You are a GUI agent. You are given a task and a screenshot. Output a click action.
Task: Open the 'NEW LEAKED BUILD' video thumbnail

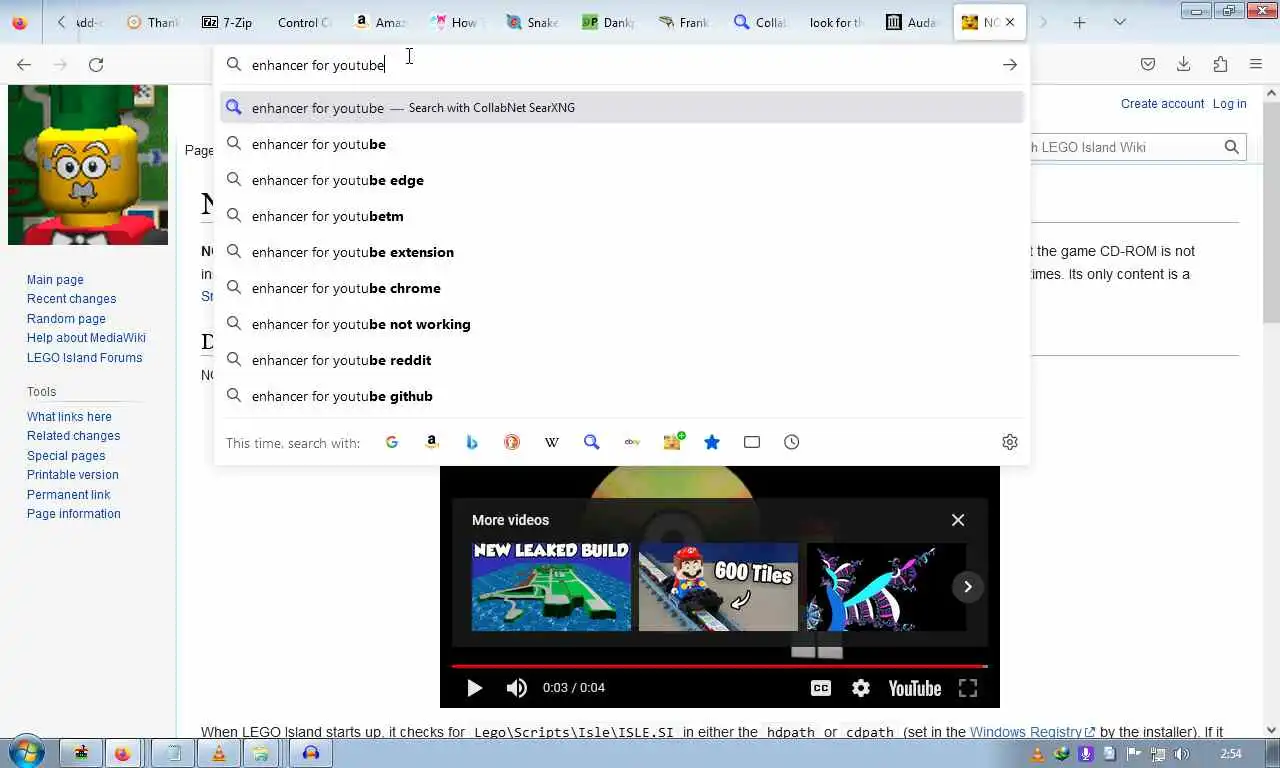[551, 587]
